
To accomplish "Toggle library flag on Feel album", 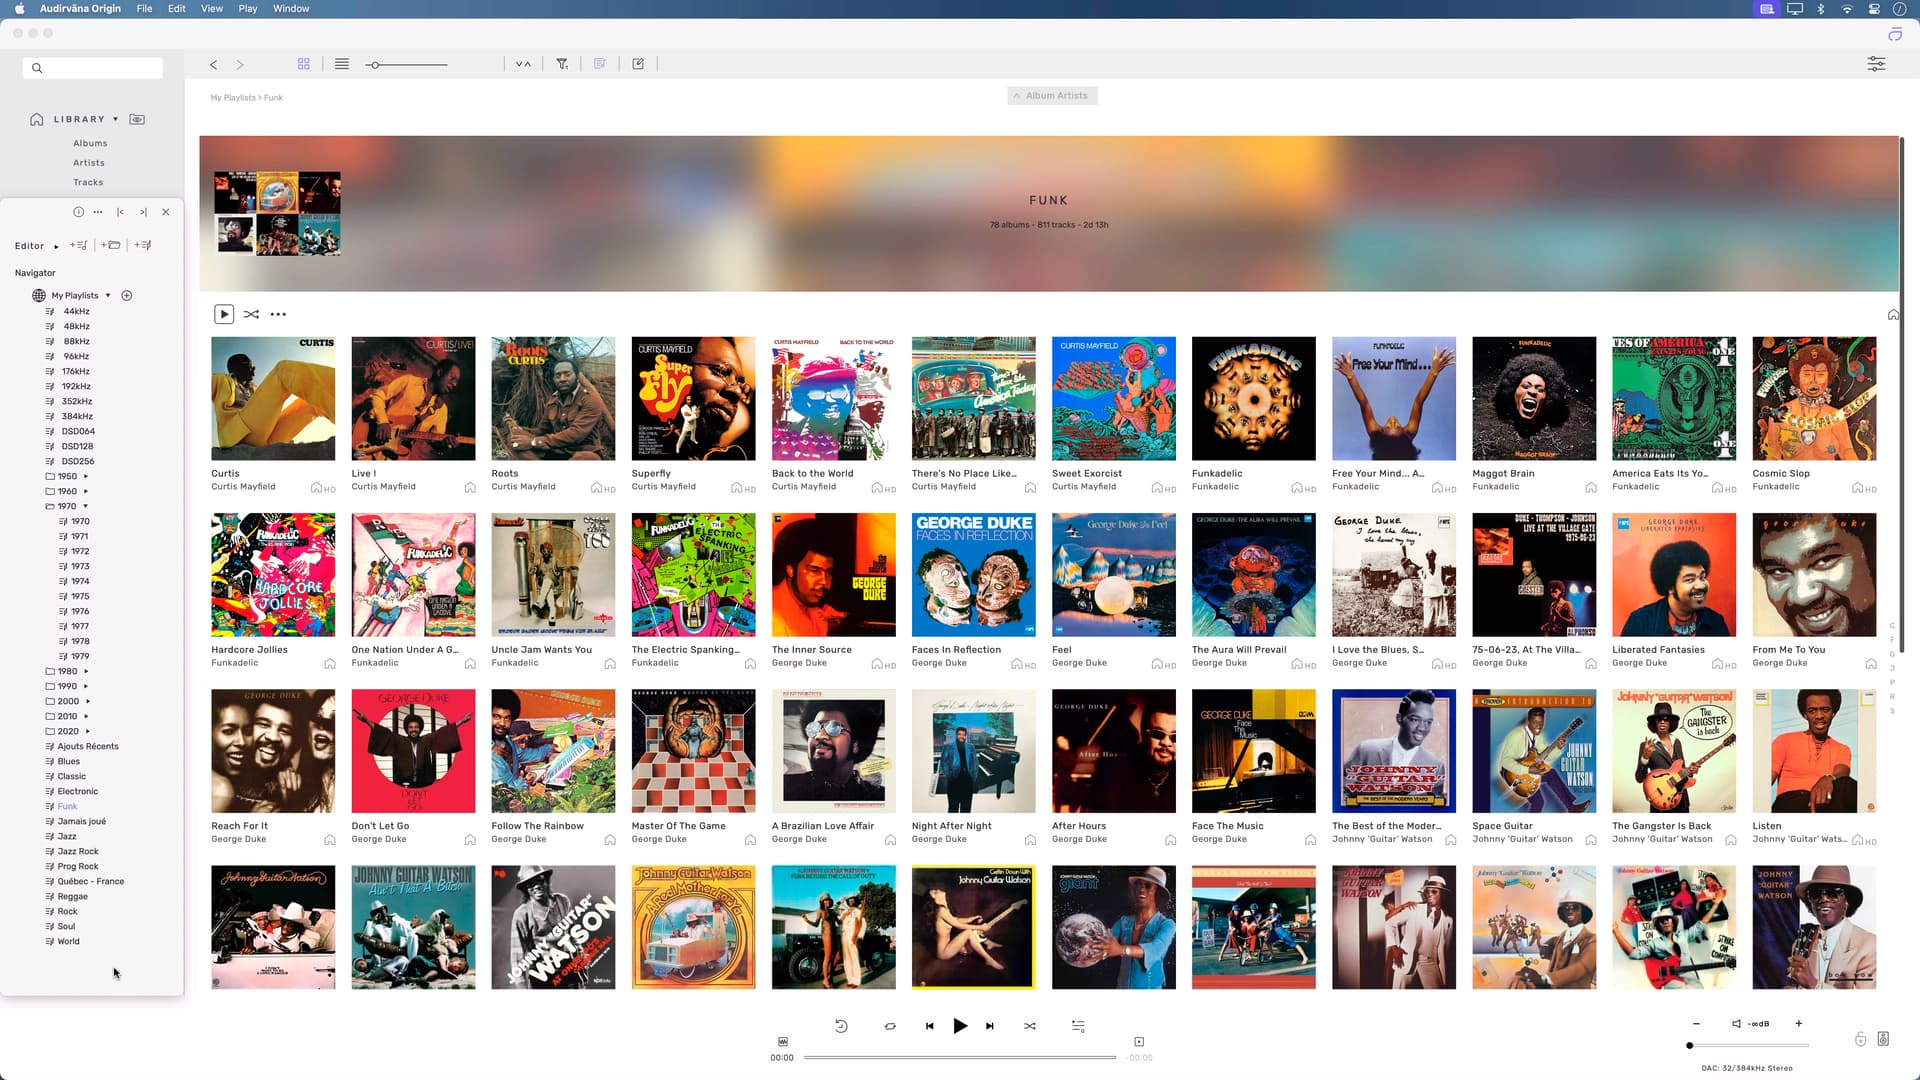I will (x=1157, y=664).
